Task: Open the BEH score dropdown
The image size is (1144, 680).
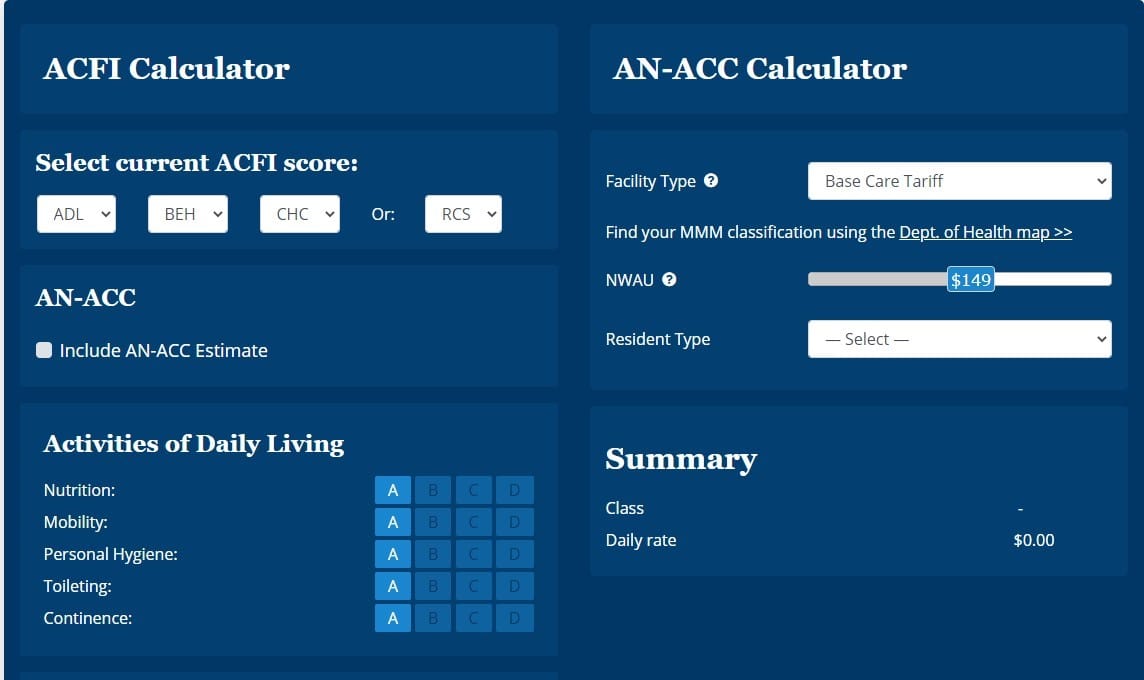Action: click(x=187, y=213)
